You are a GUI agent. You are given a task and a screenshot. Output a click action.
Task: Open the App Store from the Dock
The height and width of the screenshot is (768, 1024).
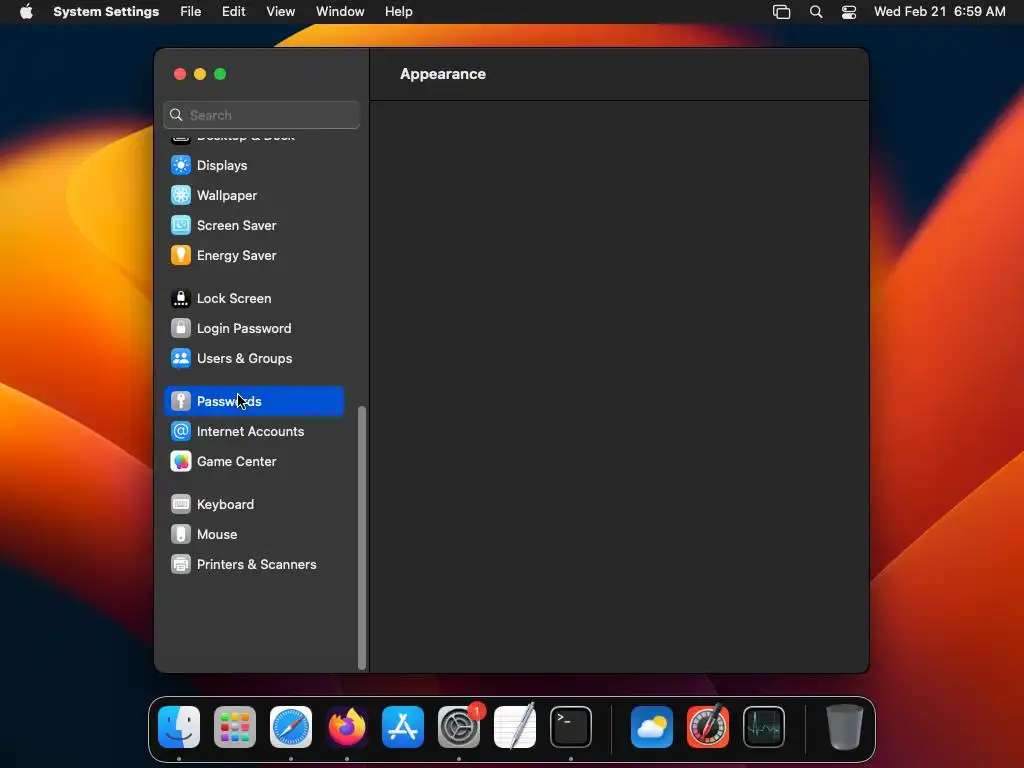403,727
